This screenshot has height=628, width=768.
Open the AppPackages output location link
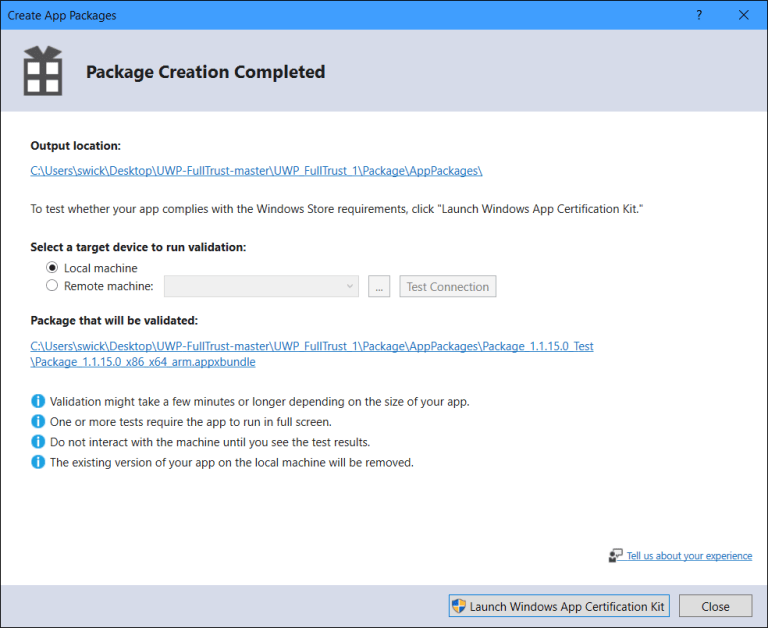tap(256, 170)
